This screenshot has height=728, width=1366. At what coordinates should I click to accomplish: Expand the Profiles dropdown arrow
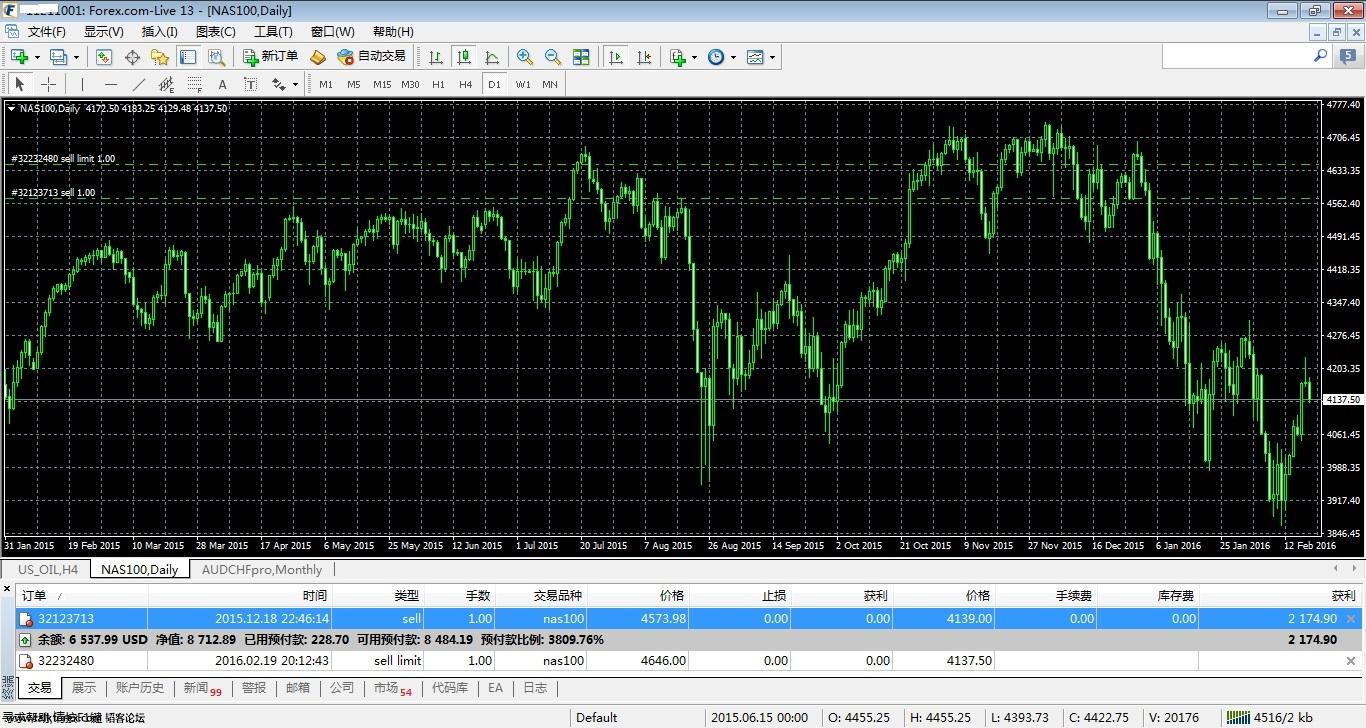click(76, 57)
